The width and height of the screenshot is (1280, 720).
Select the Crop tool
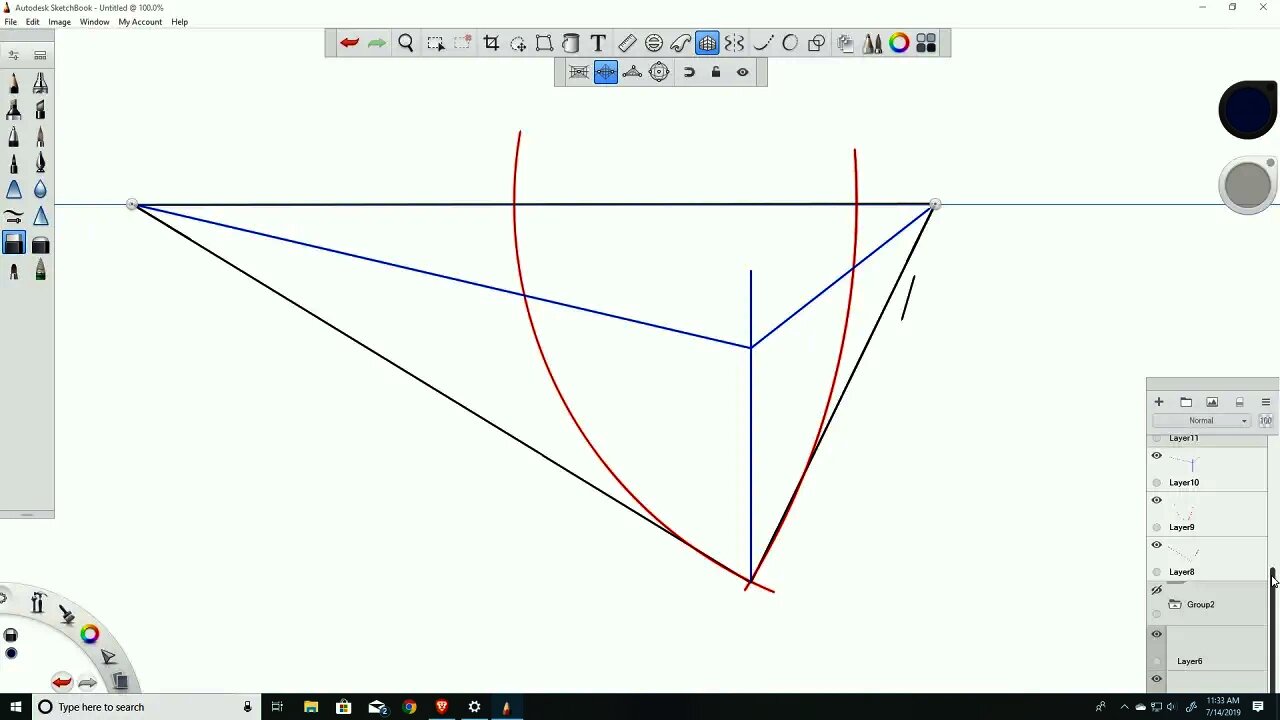pos(491,43)
